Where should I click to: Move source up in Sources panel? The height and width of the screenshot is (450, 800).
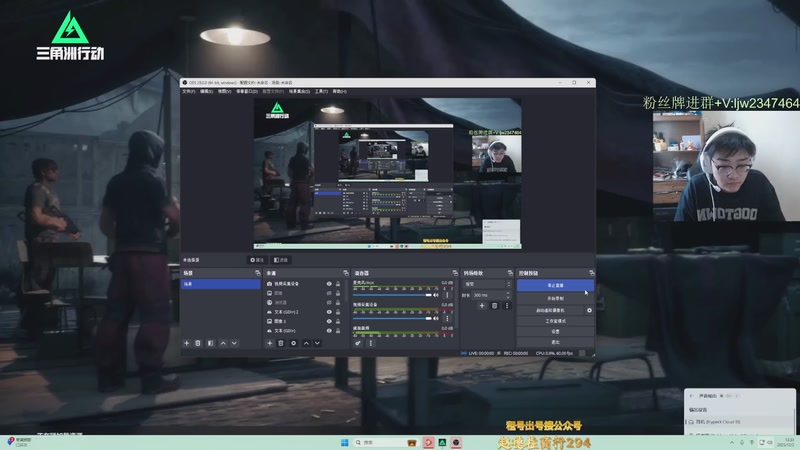(306, 343)
